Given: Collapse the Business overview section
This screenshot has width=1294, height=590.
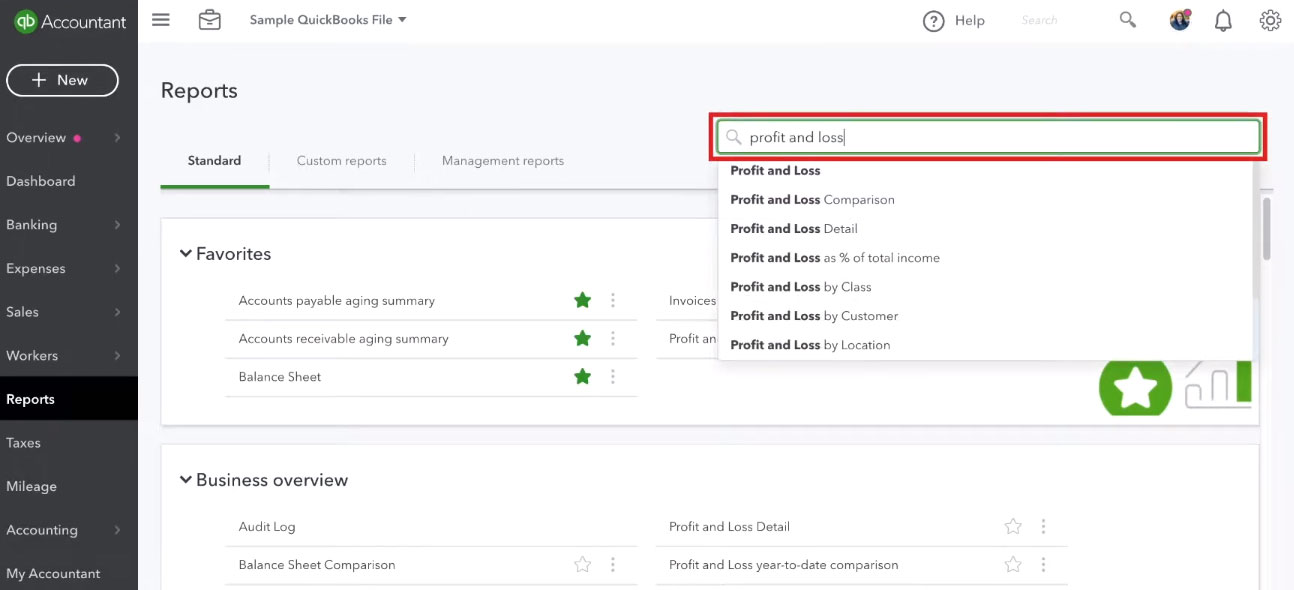Looking at the screenshot, I should (185, 480).
